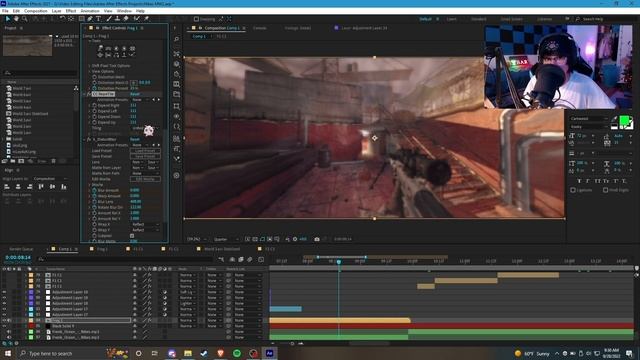Reset the S_DistortBlur effect

coord(135,140)
